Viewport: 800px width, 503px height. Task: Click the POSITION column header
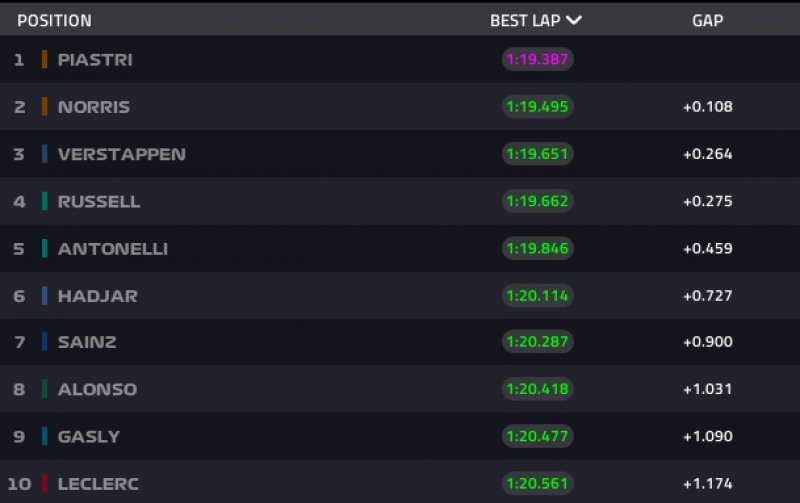click(x=54, y=20)
